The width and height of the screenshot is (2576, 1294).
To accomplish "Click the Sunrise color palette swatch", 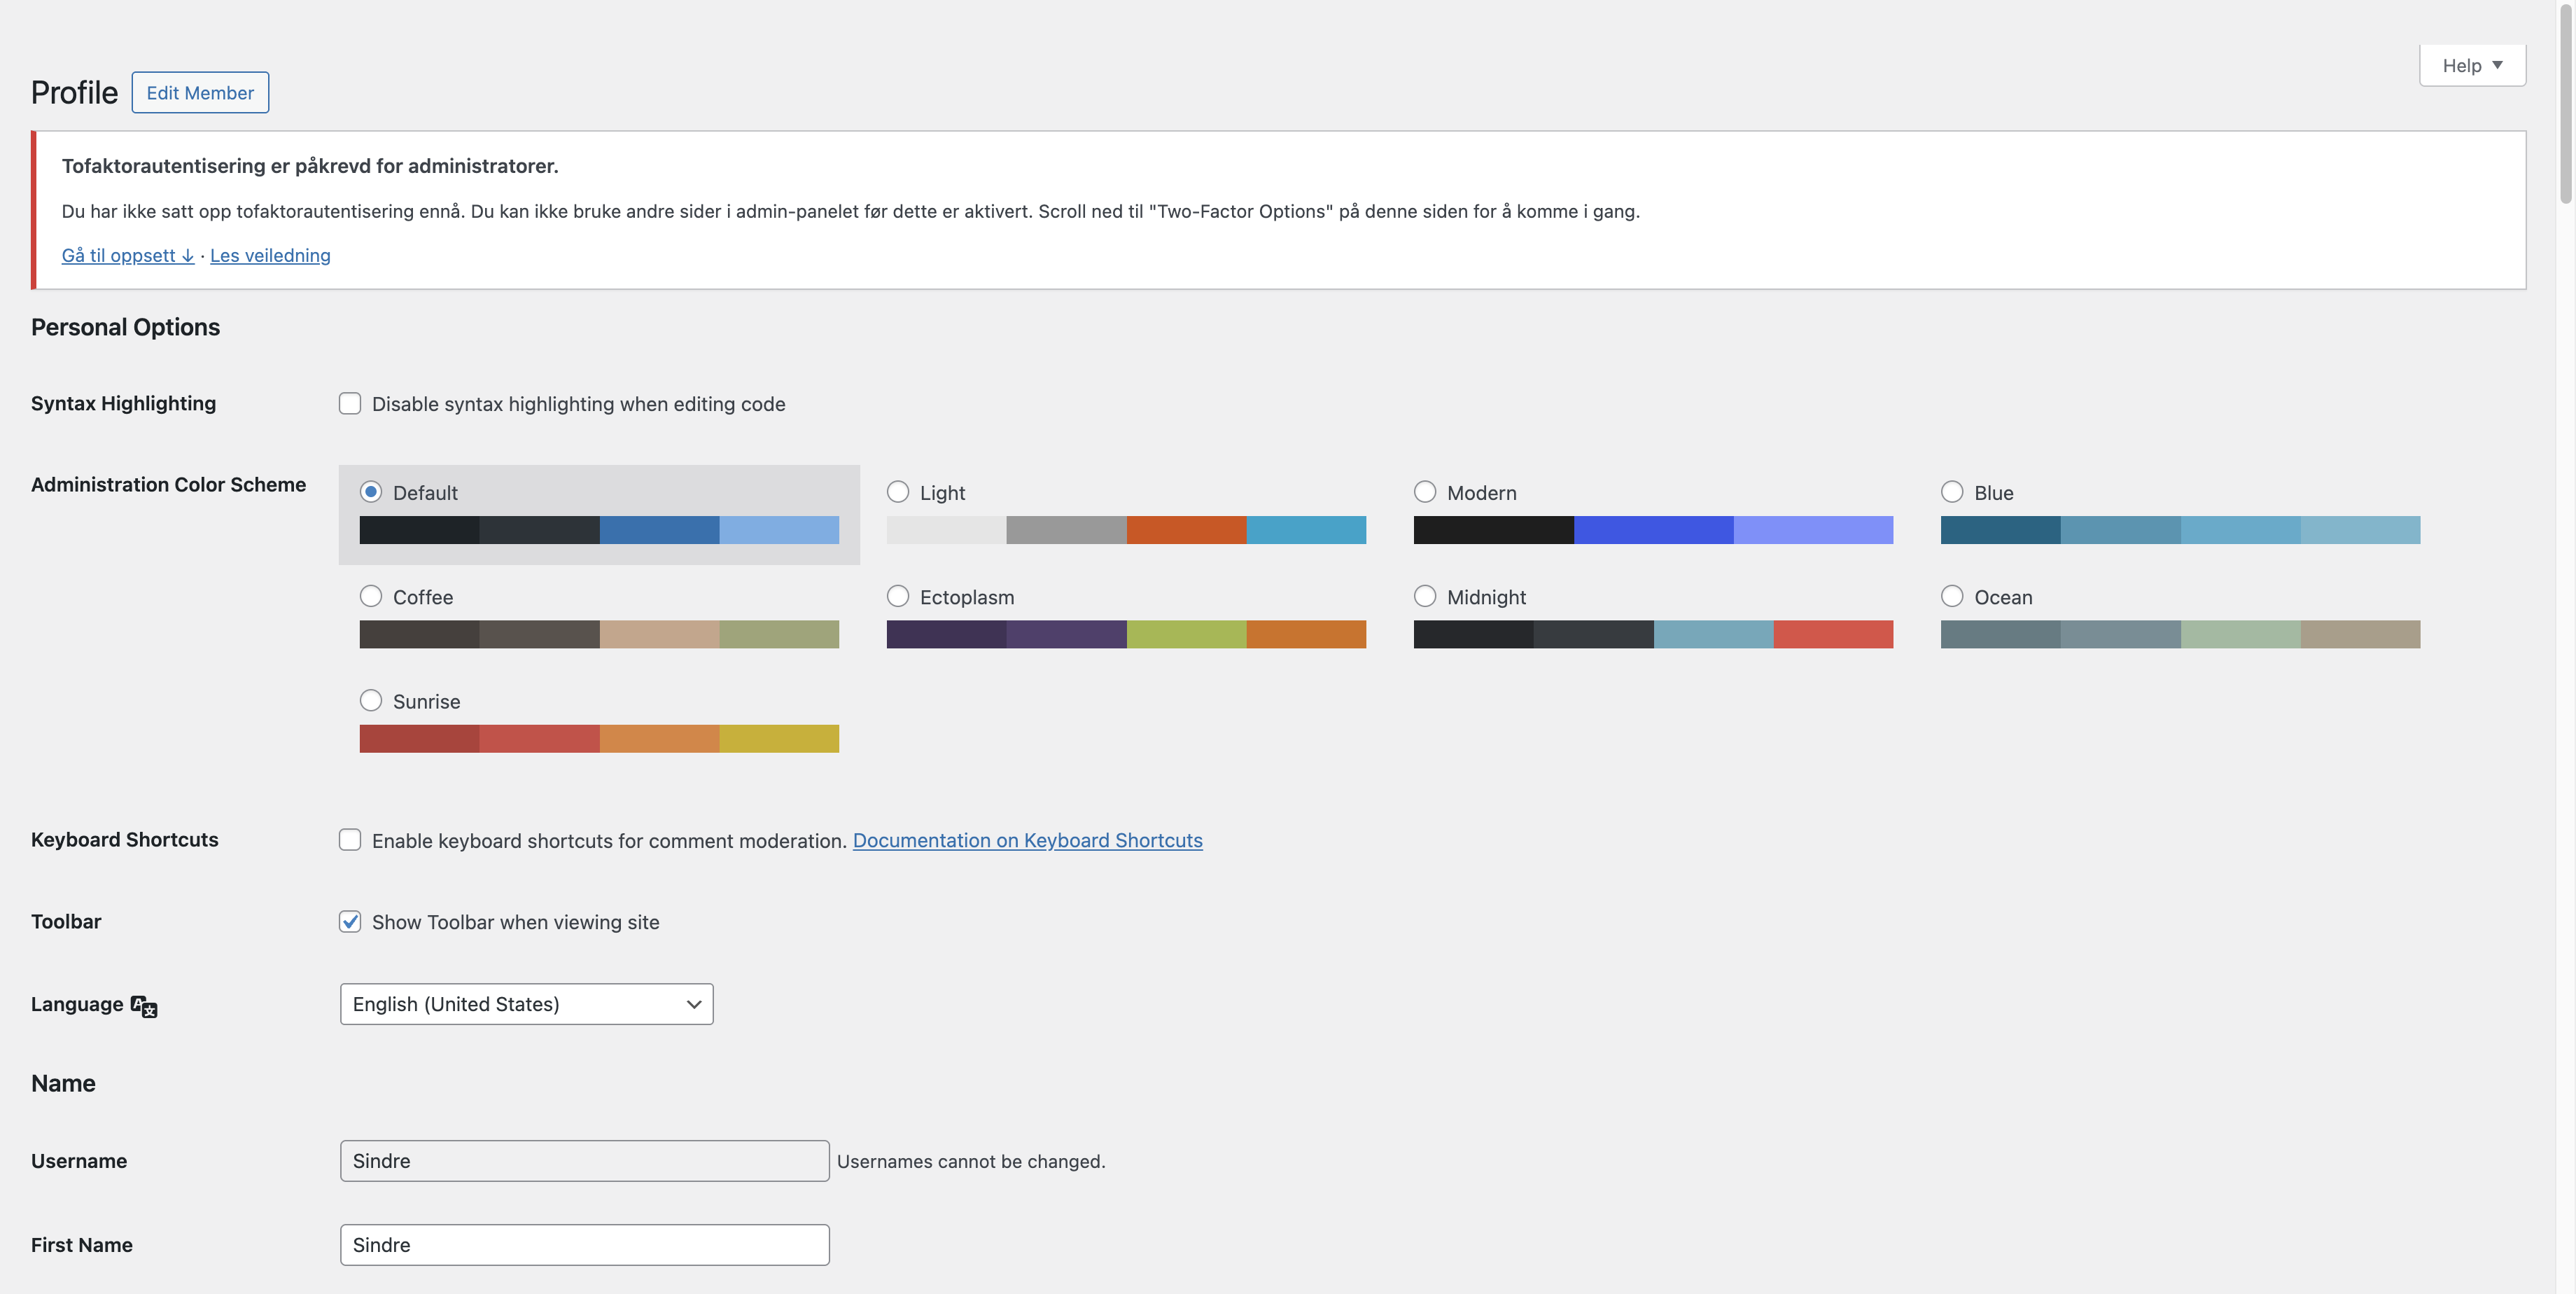I will click(x=598, y=738).
